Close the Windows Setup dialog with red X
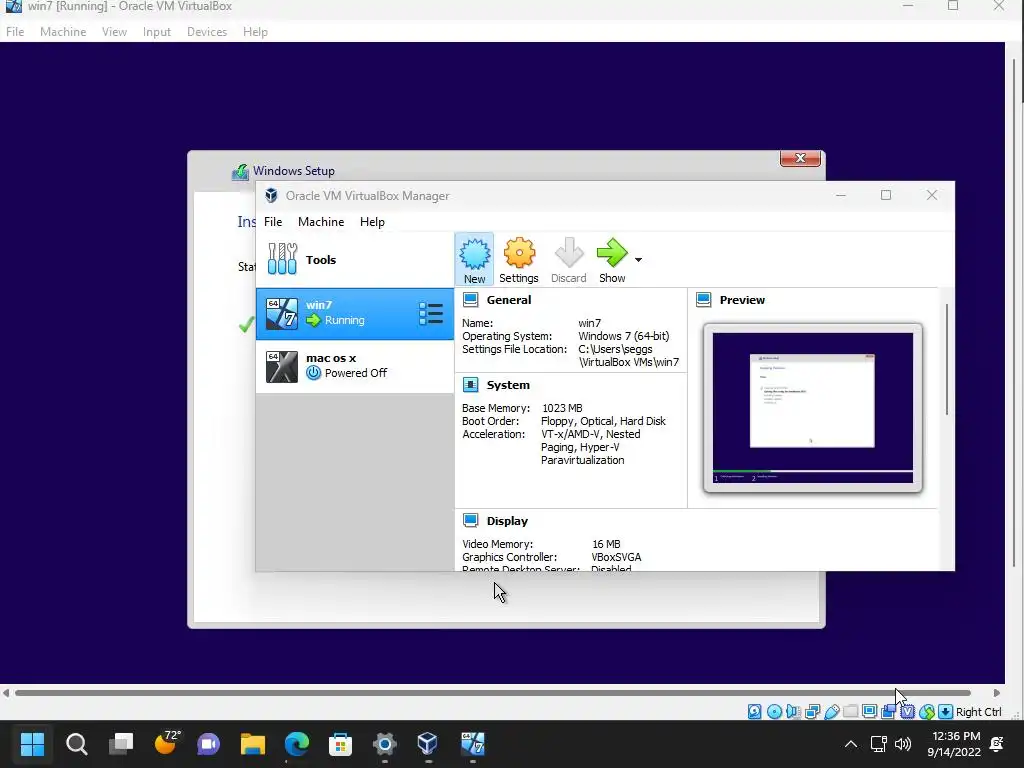1024x768 pixels. (800, 158)
